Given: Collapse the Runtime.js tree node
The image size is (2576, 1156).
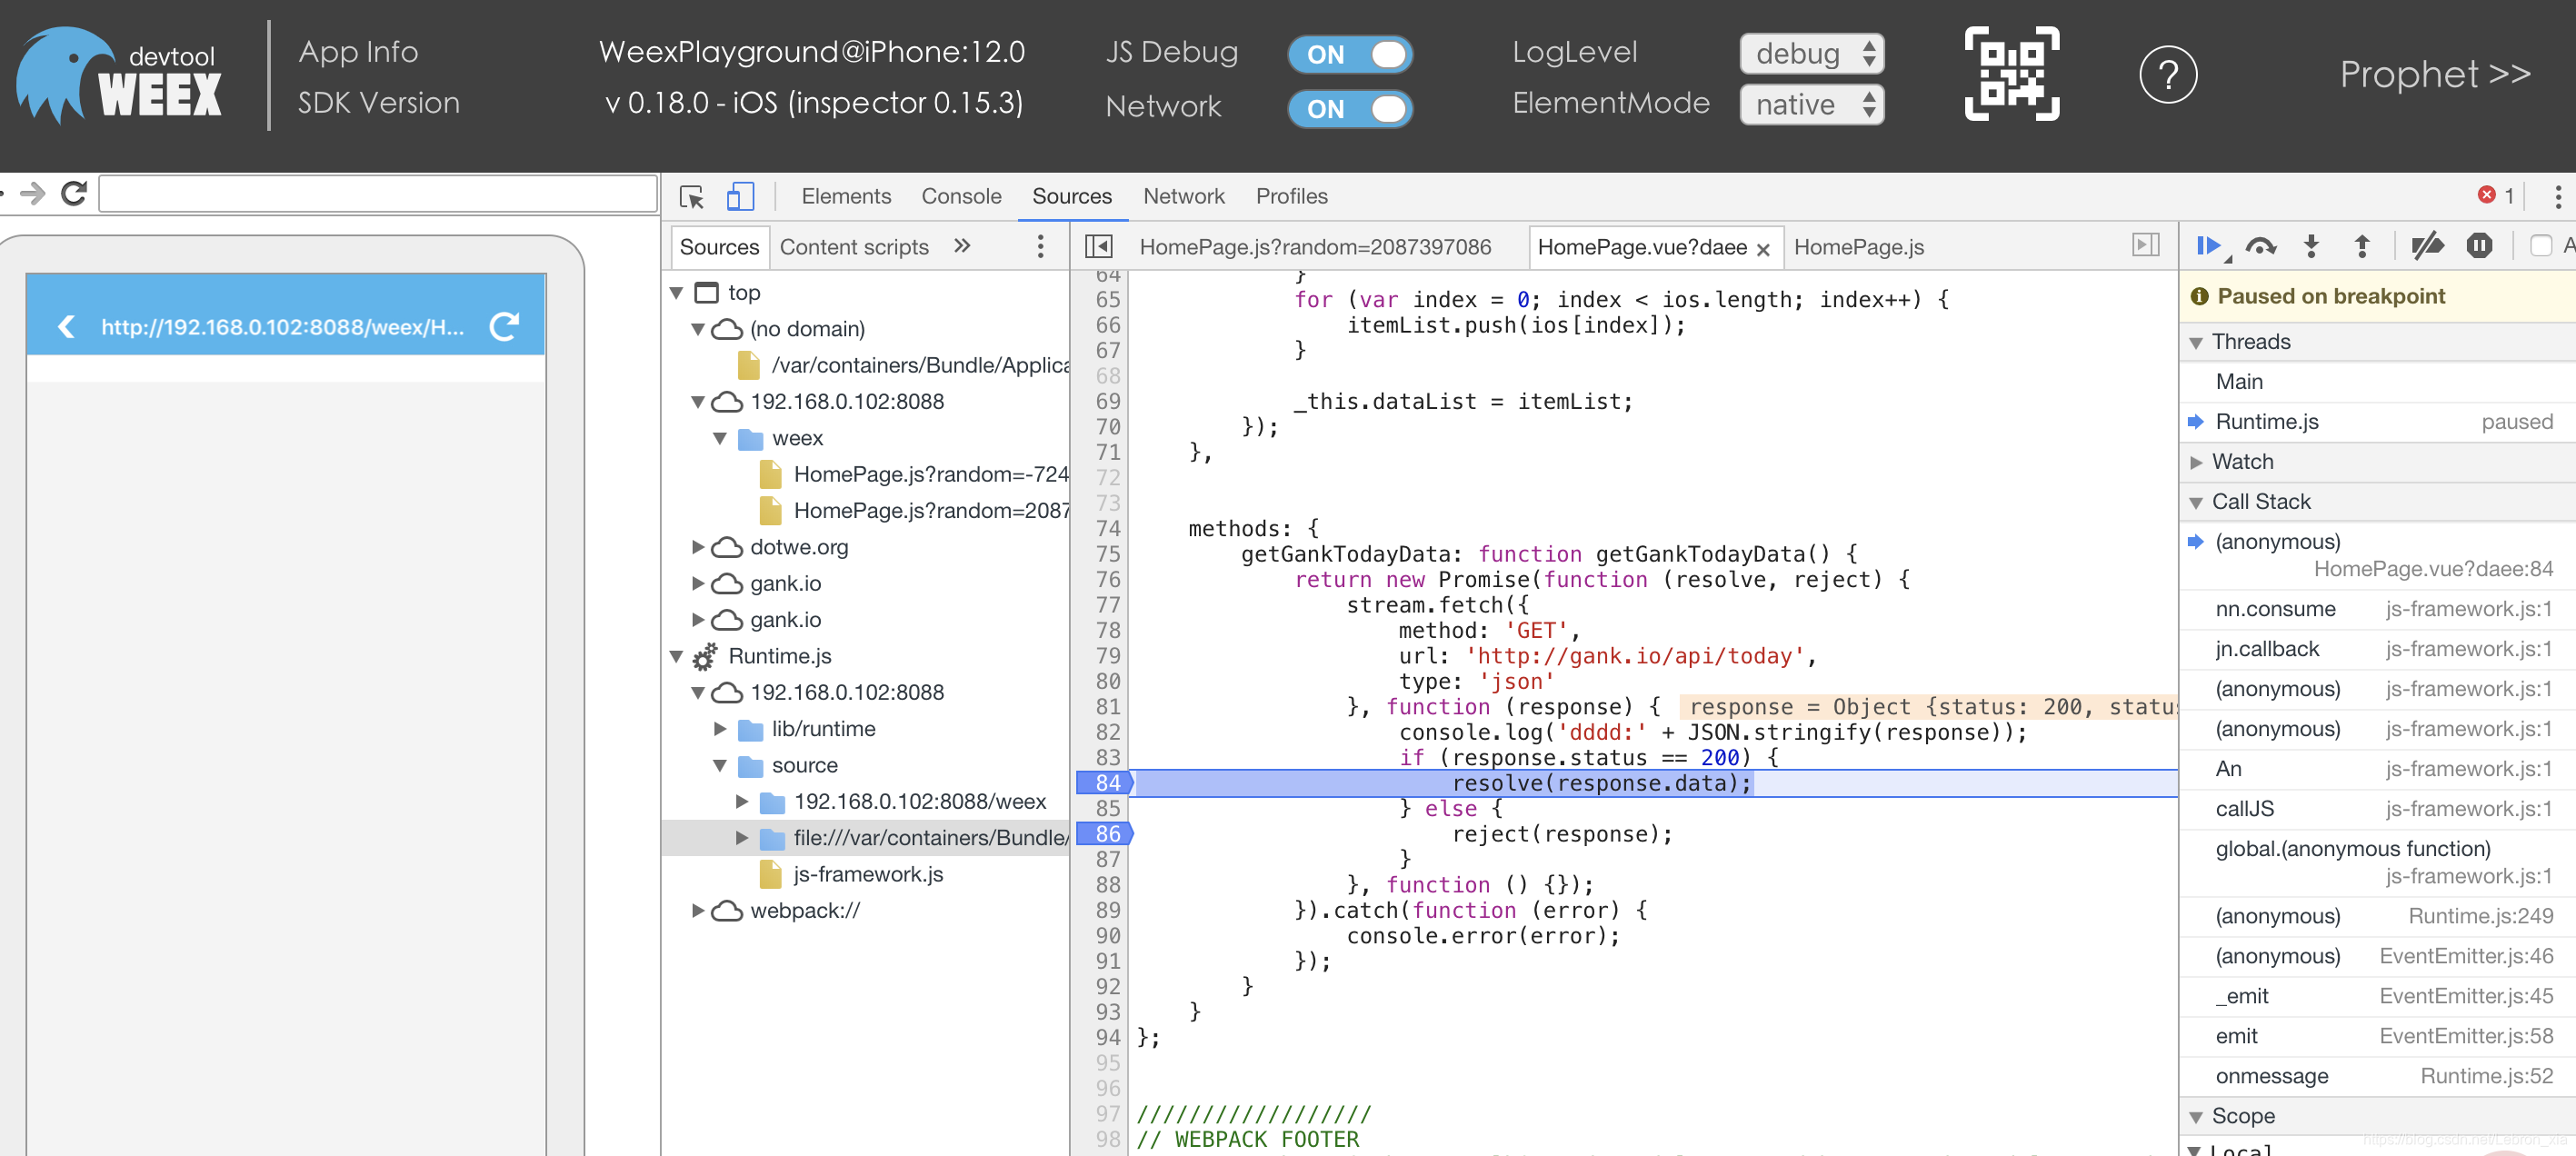Looking at the screenshot, I should tap(677, 656).
